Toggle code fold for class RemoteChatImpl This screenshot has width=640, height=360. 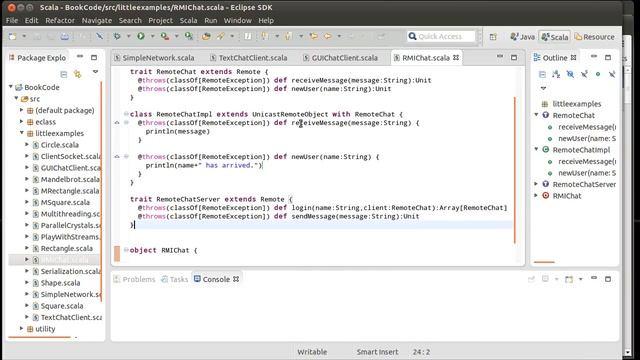[x=126, y=114]
